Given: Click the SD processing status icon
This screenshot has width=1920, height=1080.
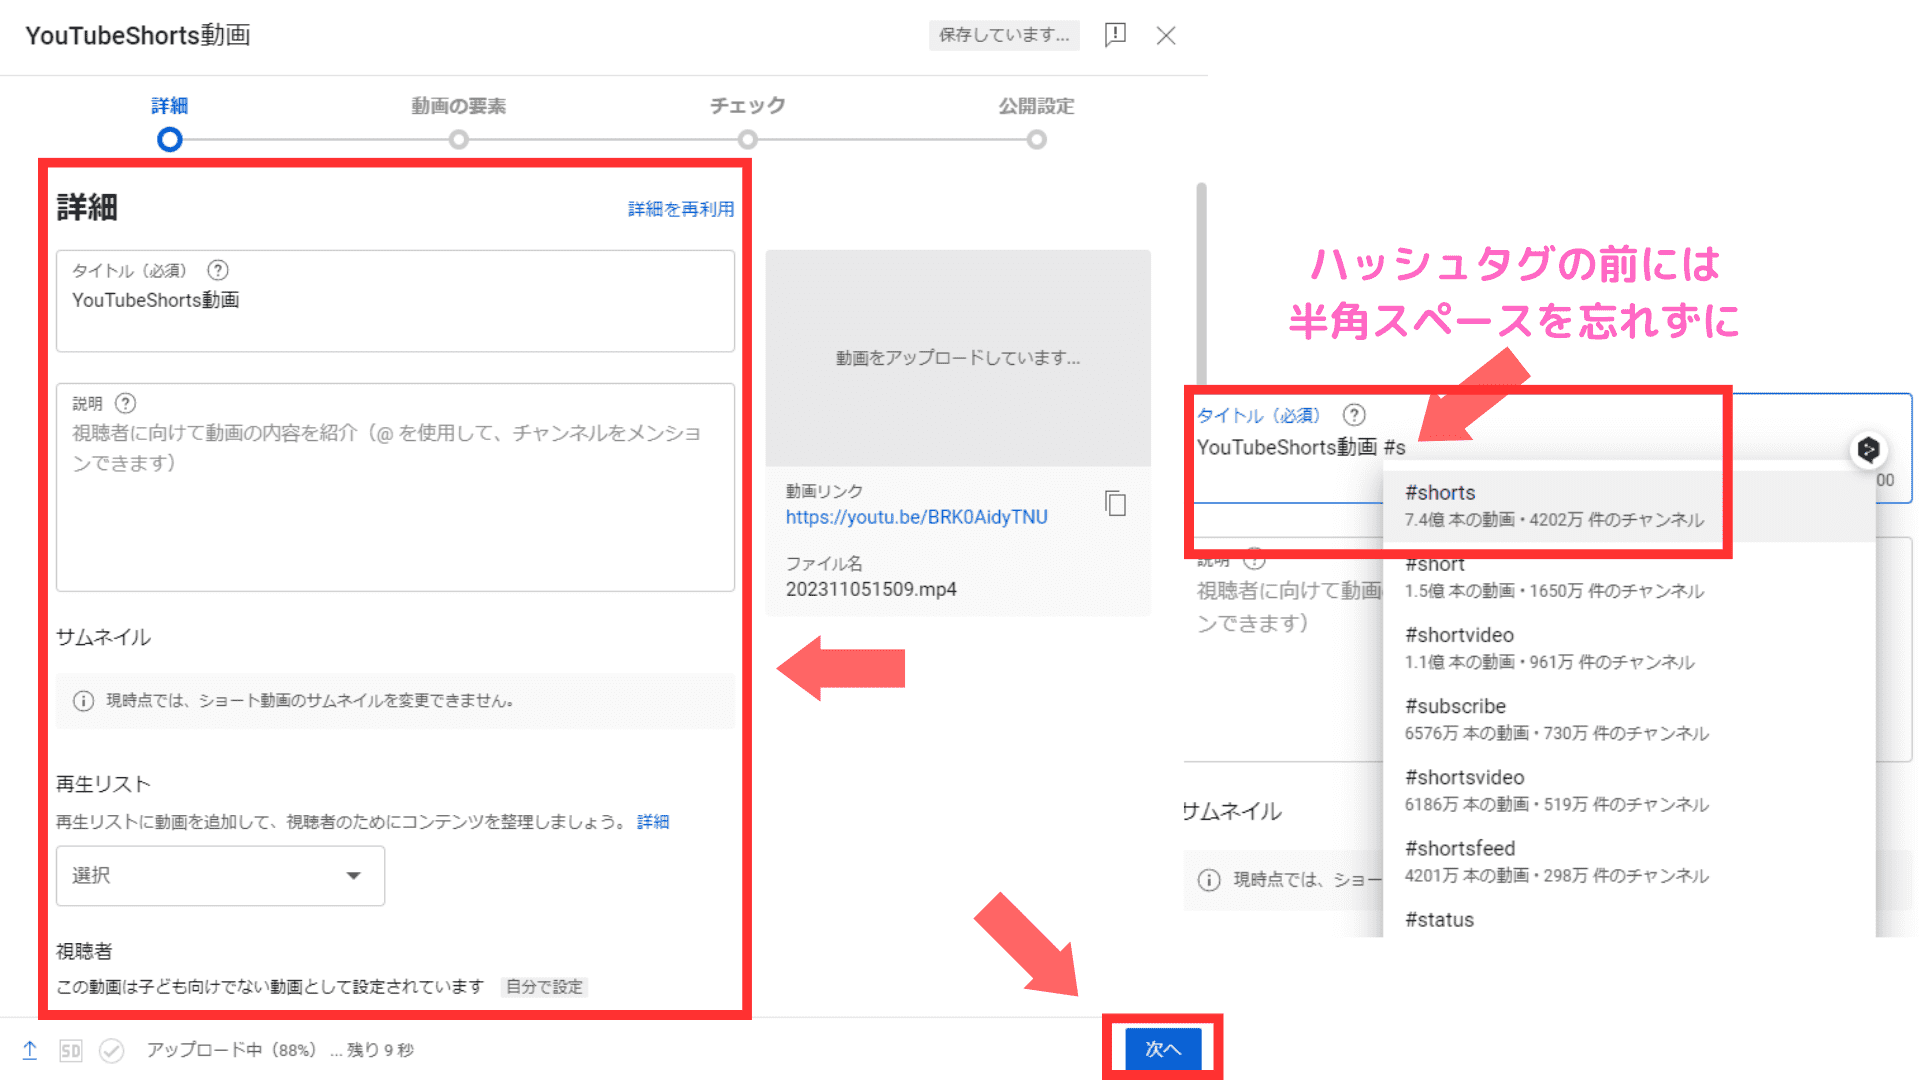Looking at the screenshot, I should coord(70,1050).
